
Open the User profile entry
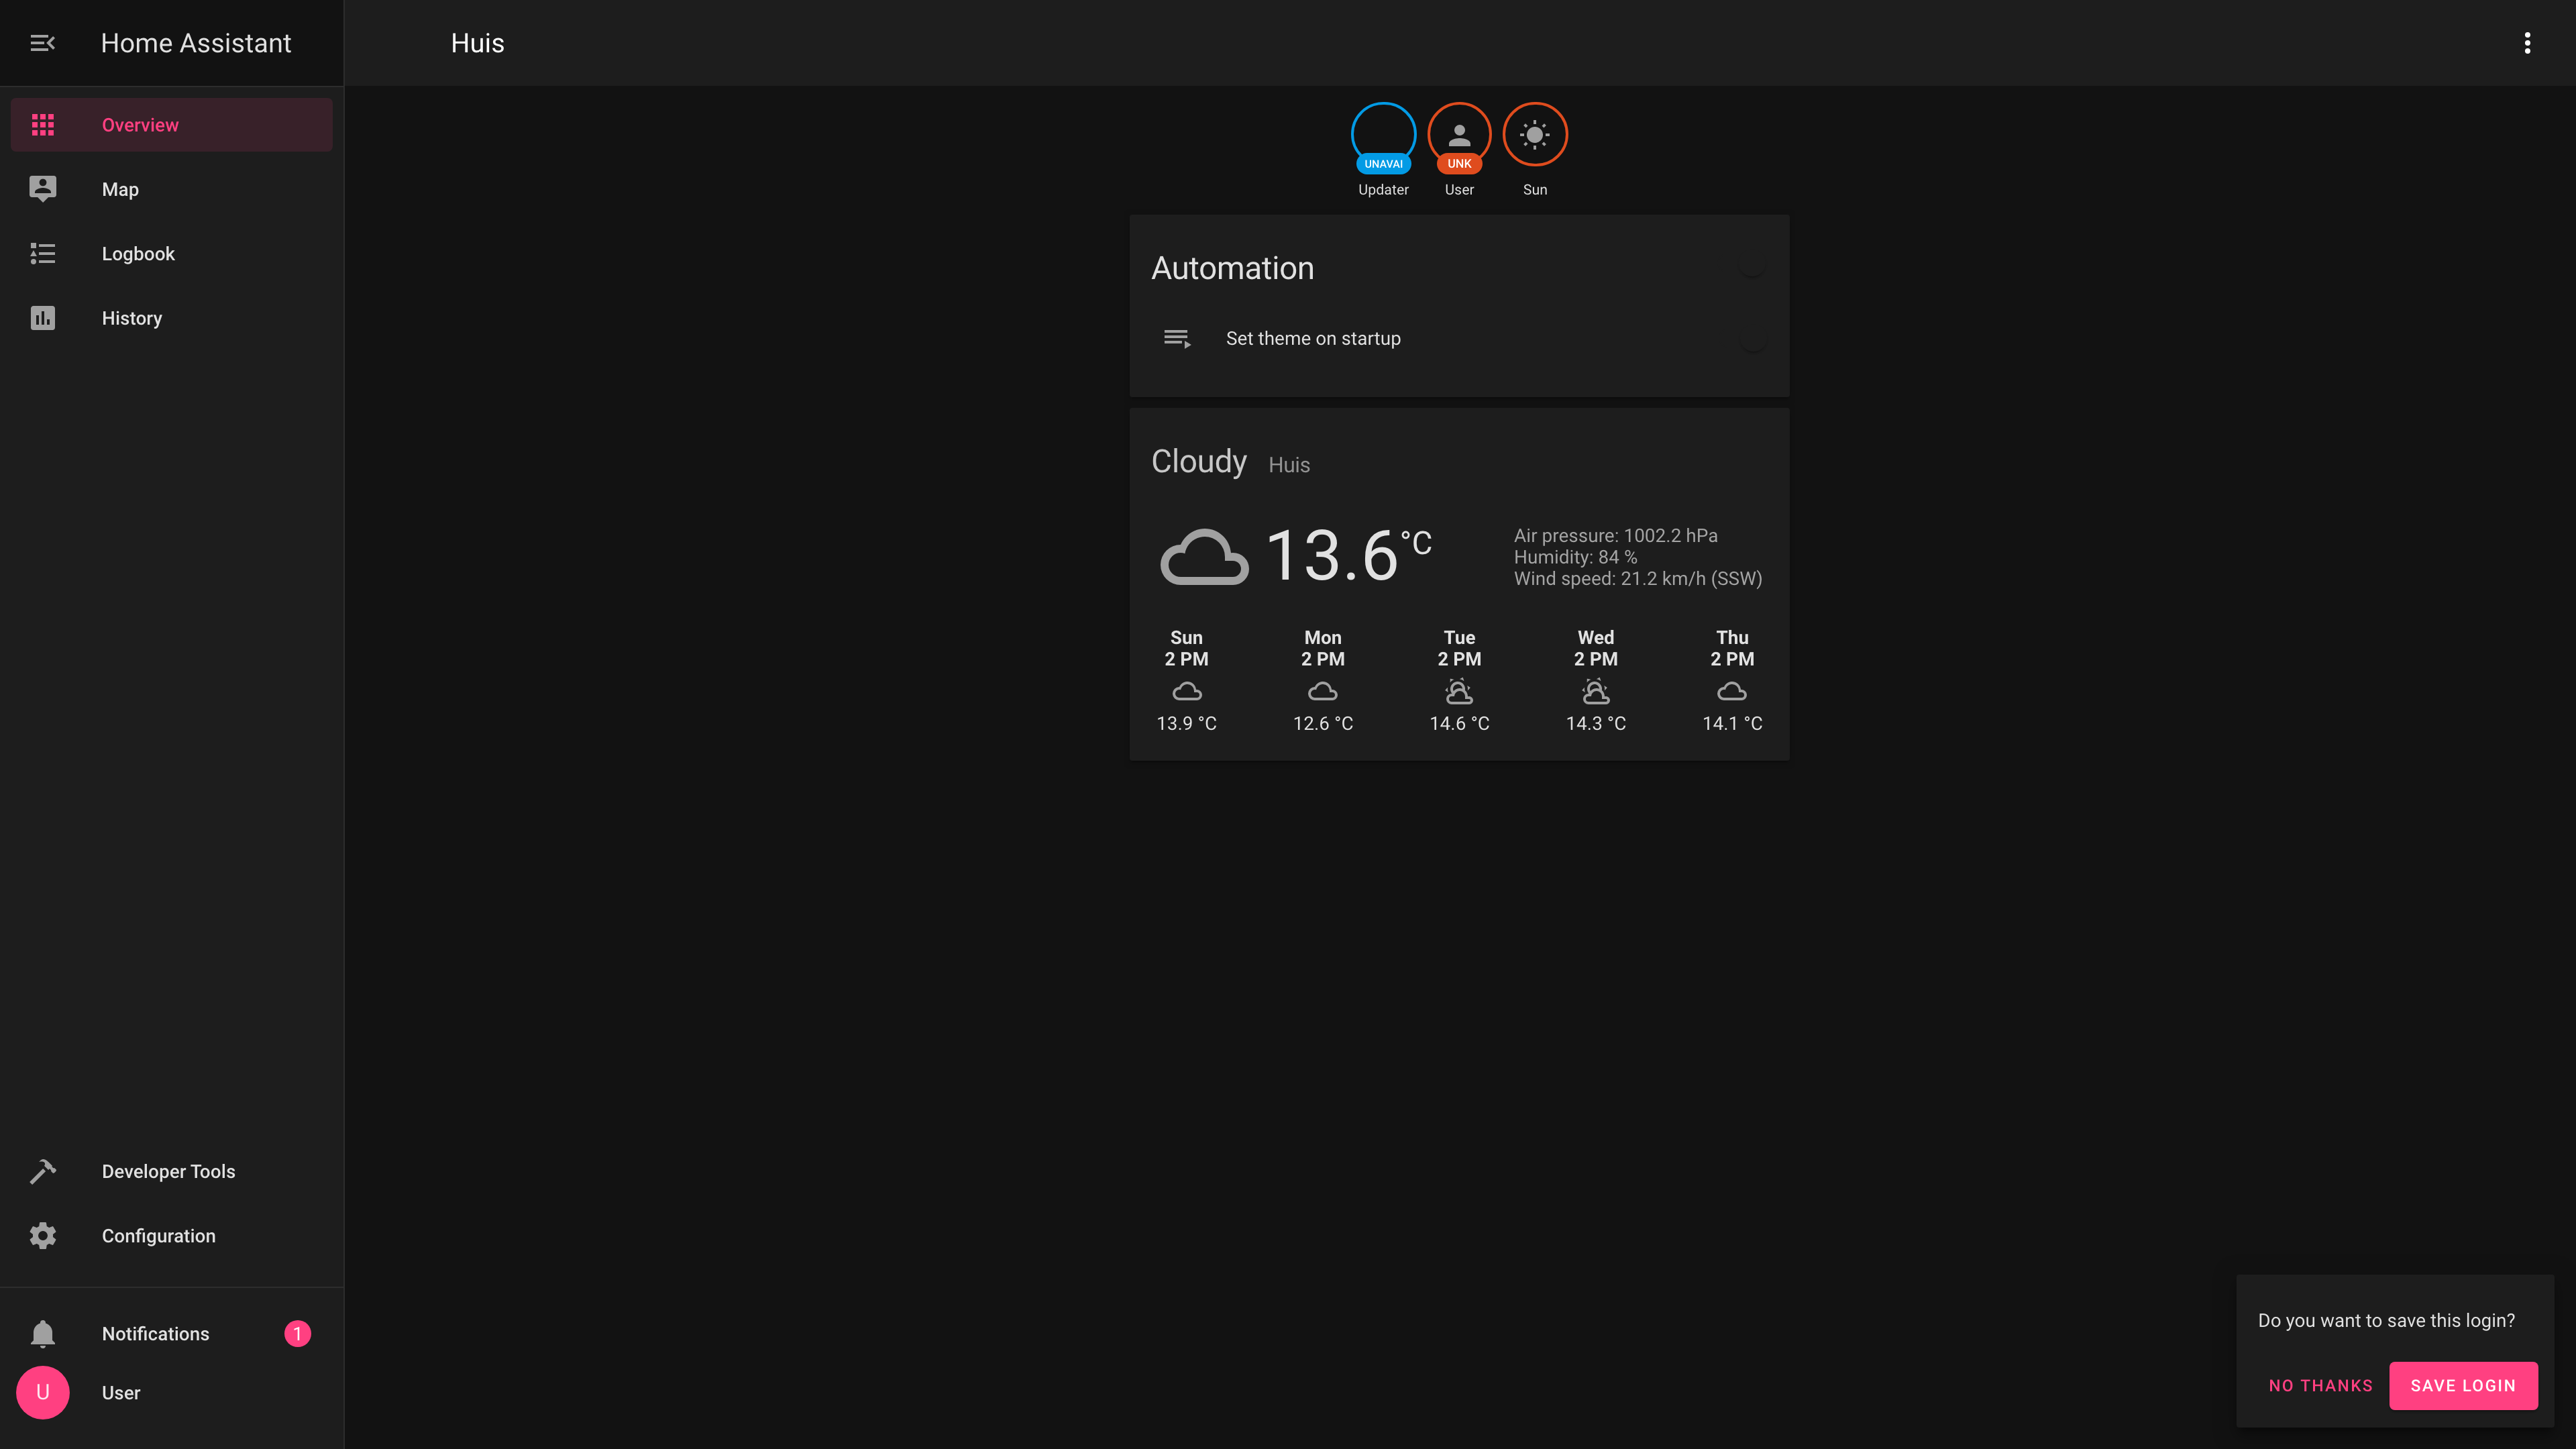tap(172, 1392)
